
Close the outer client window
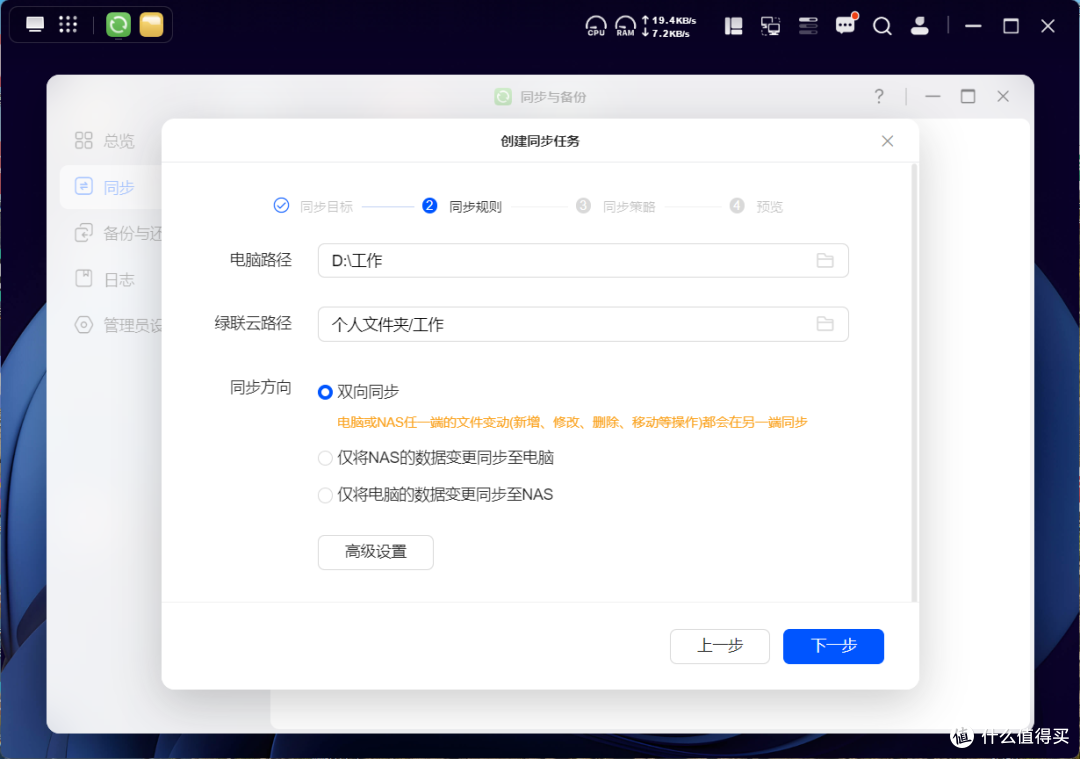click(1048, 26)
